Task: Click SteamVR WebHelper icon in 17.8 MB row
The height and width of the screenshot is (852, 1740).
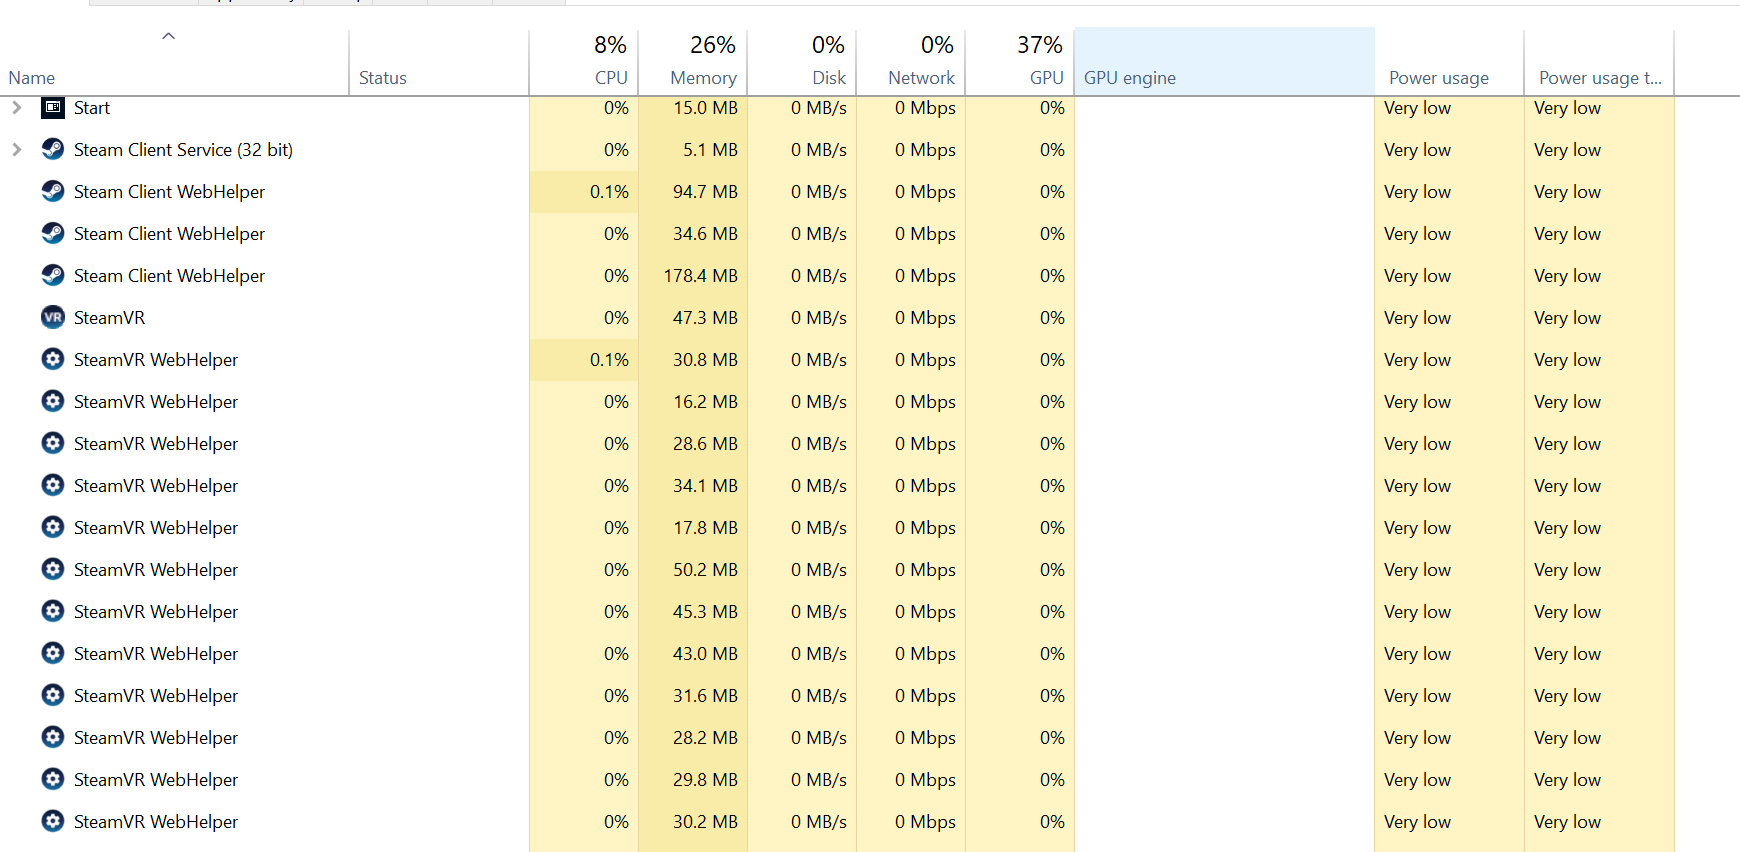Action: 53,527
